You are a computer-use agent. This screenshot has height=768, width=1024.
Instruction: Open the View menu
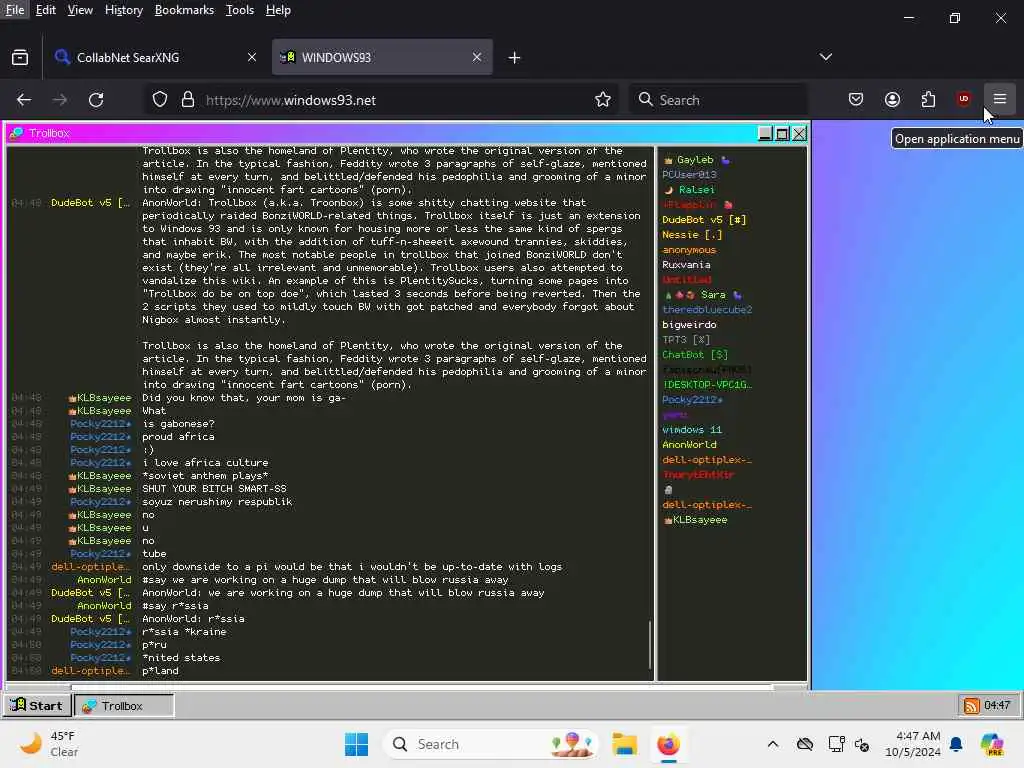tap(80, 10)
